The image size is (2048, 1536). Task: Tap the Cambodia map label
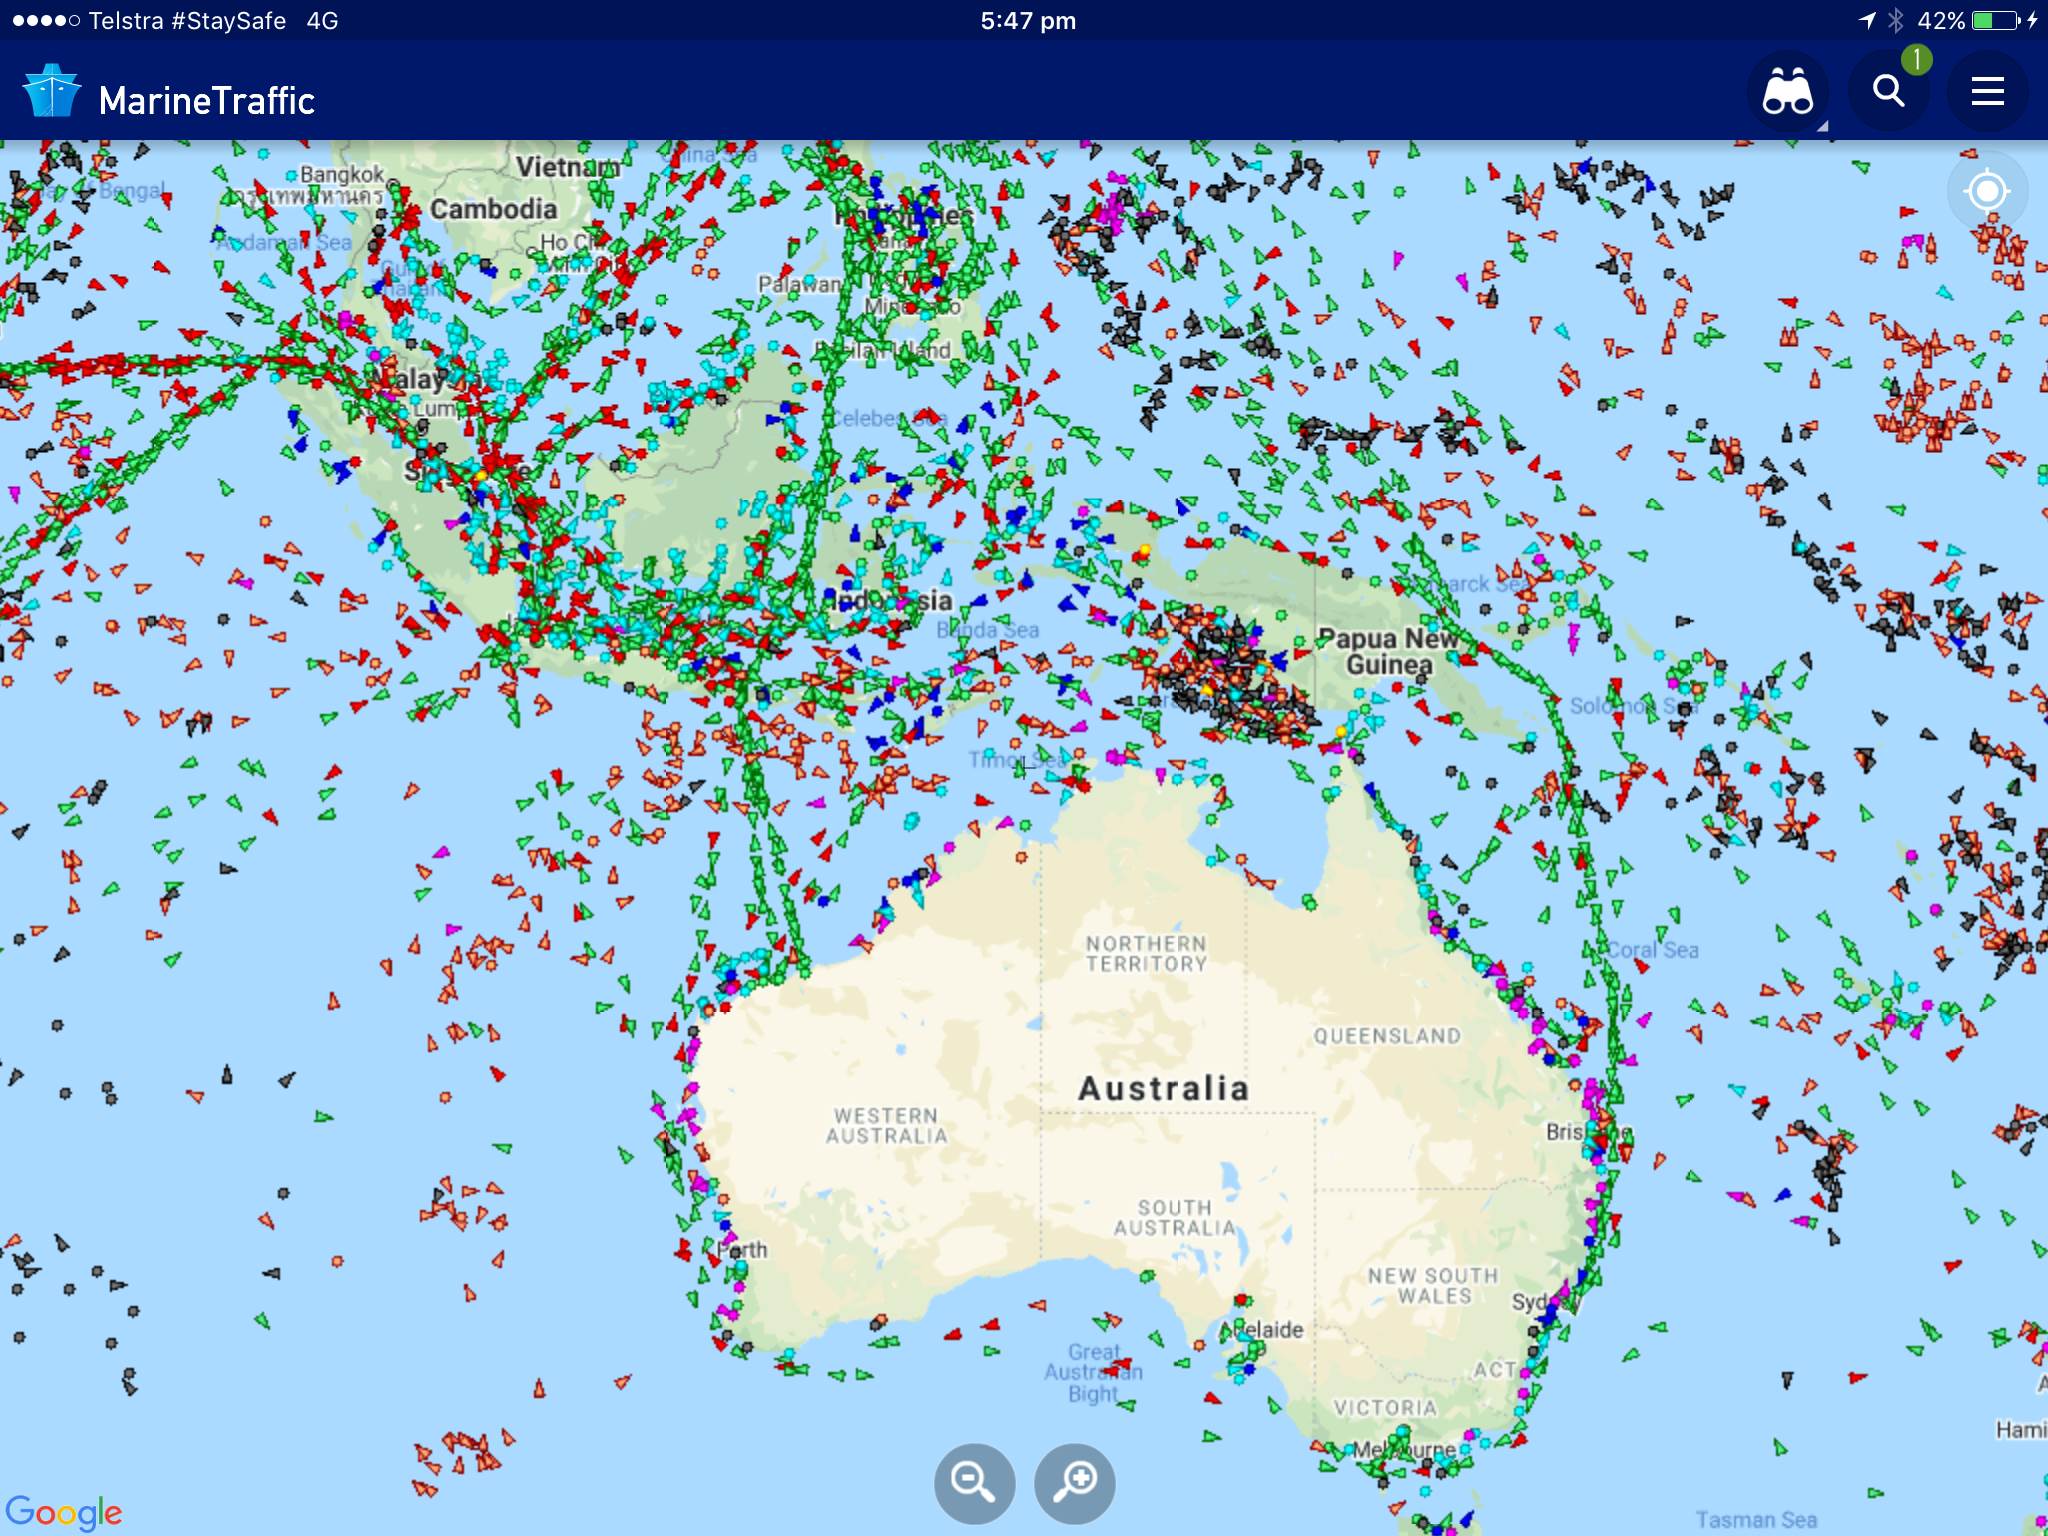pos(493,209)
